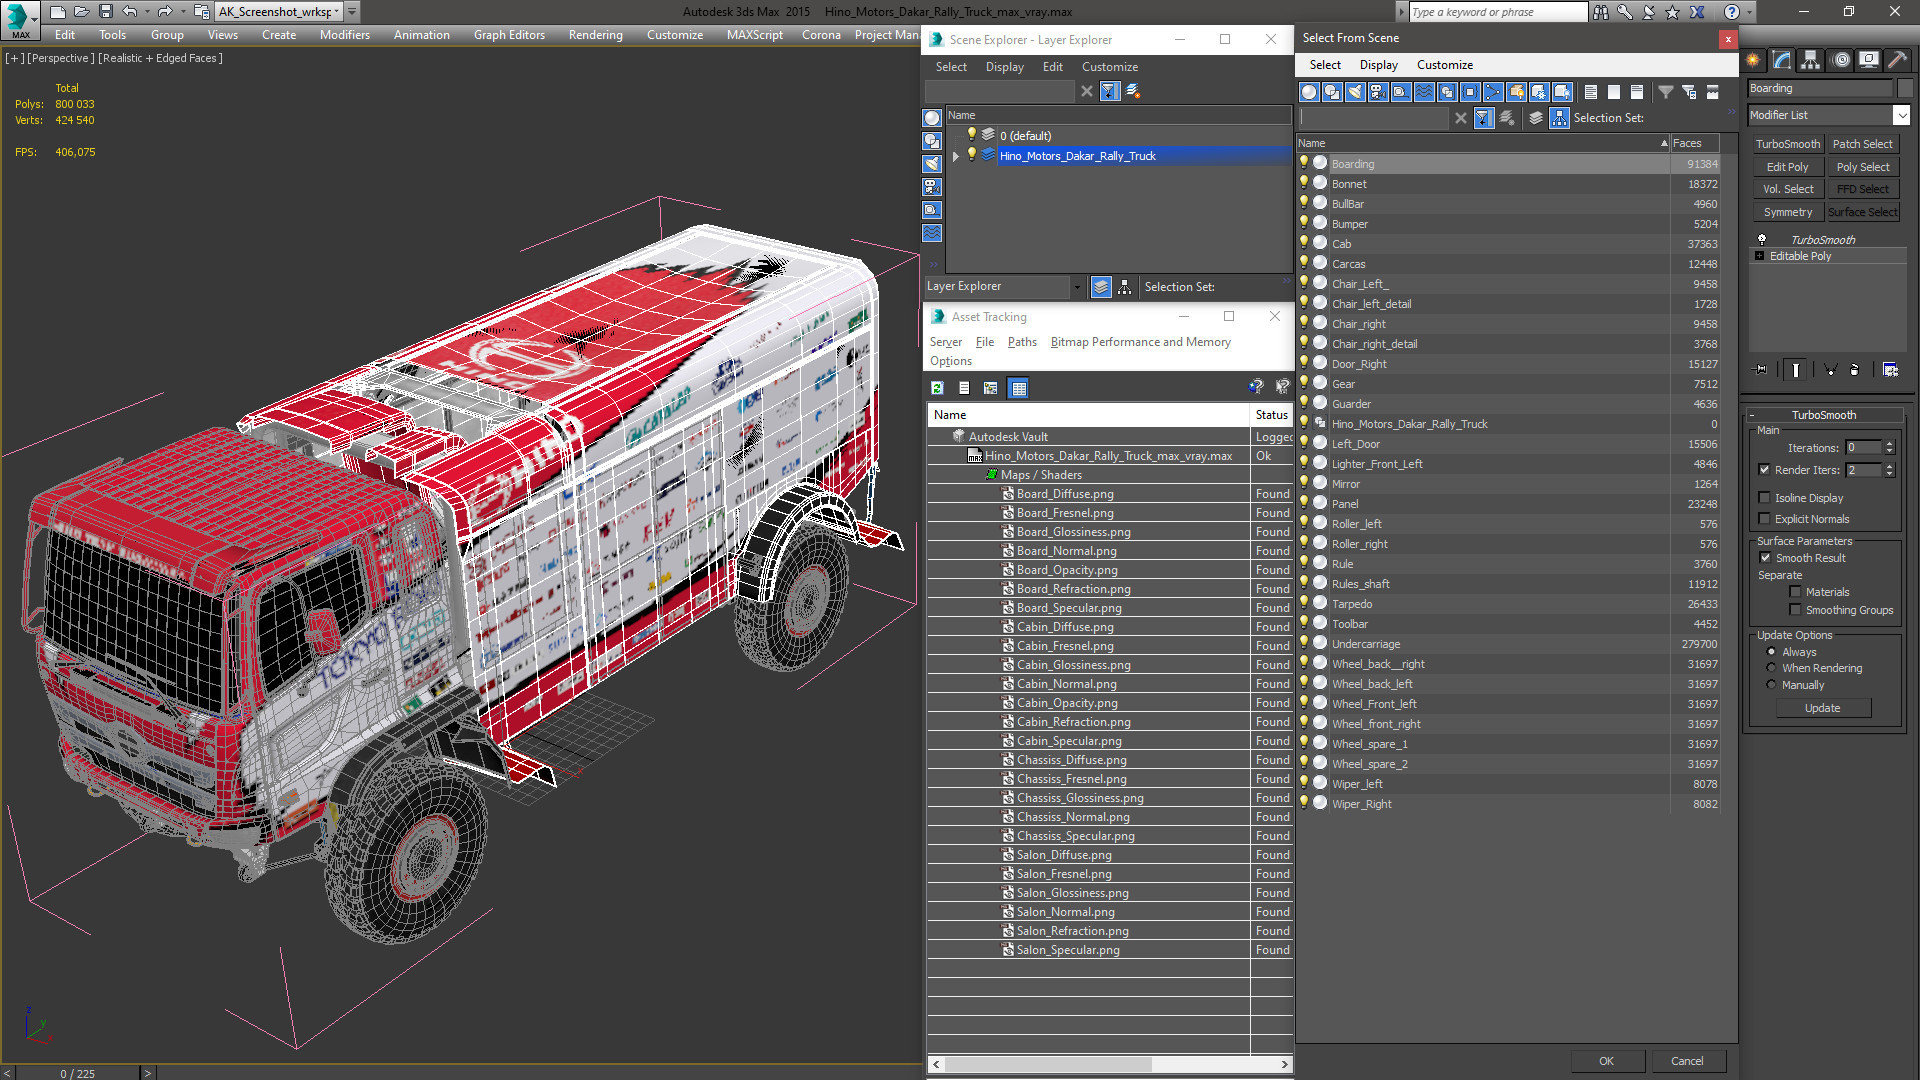Click Undo arrow in Quick Access toolbar
Viewport: 1920px width, 1080px height.
[129, 12]
